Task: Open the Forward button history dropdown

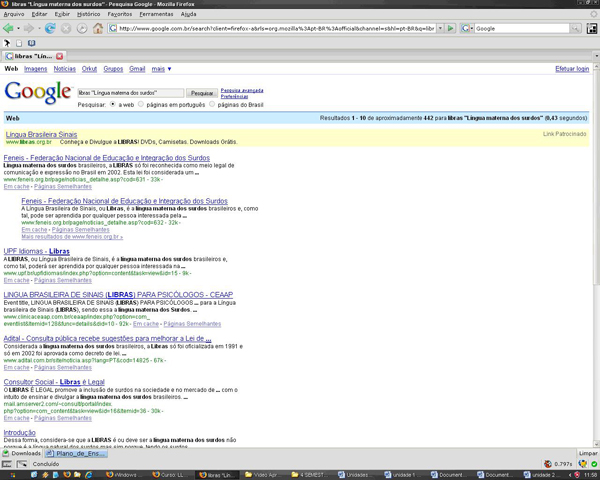Action: click(39, 29)
